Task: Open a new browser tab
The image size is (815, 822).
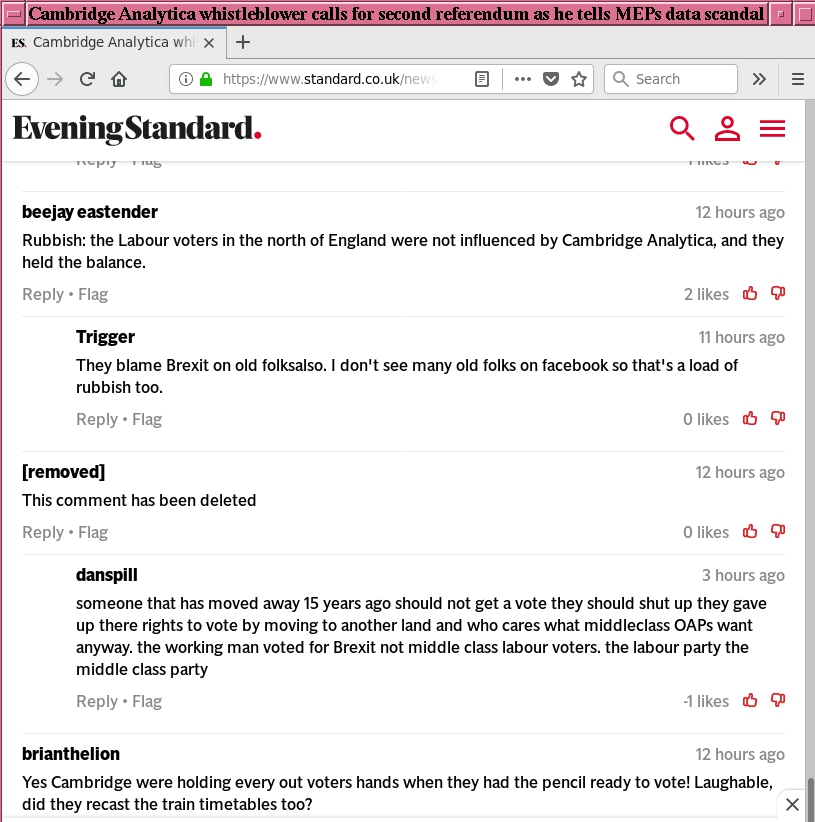Action: 243,42
